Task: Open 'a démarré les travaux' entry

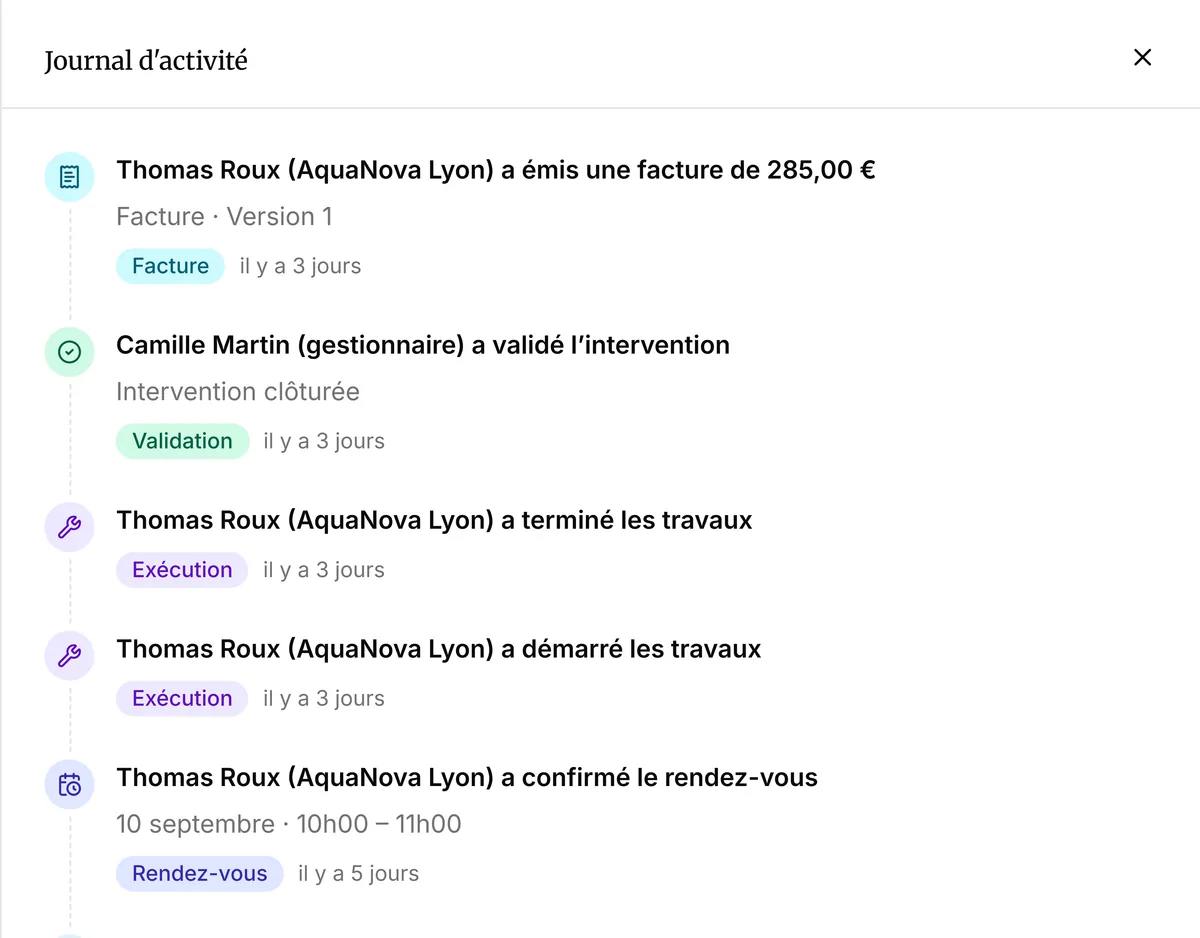Action: point(439,649)
